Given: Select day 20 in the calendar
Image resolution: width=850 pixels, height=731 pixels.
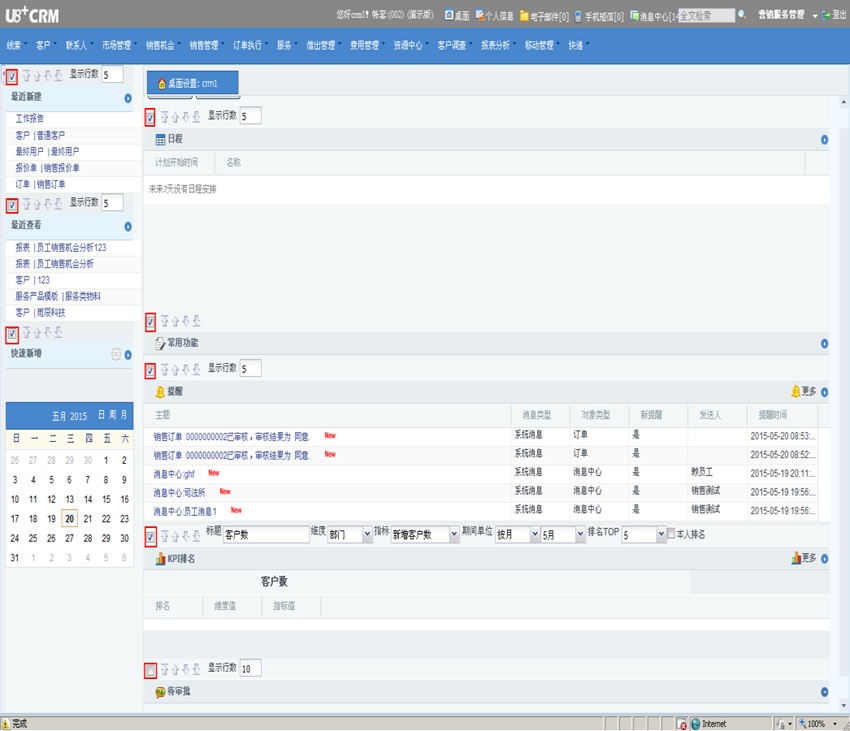Looking at the screenshot, I should click(x=69, y=518).
